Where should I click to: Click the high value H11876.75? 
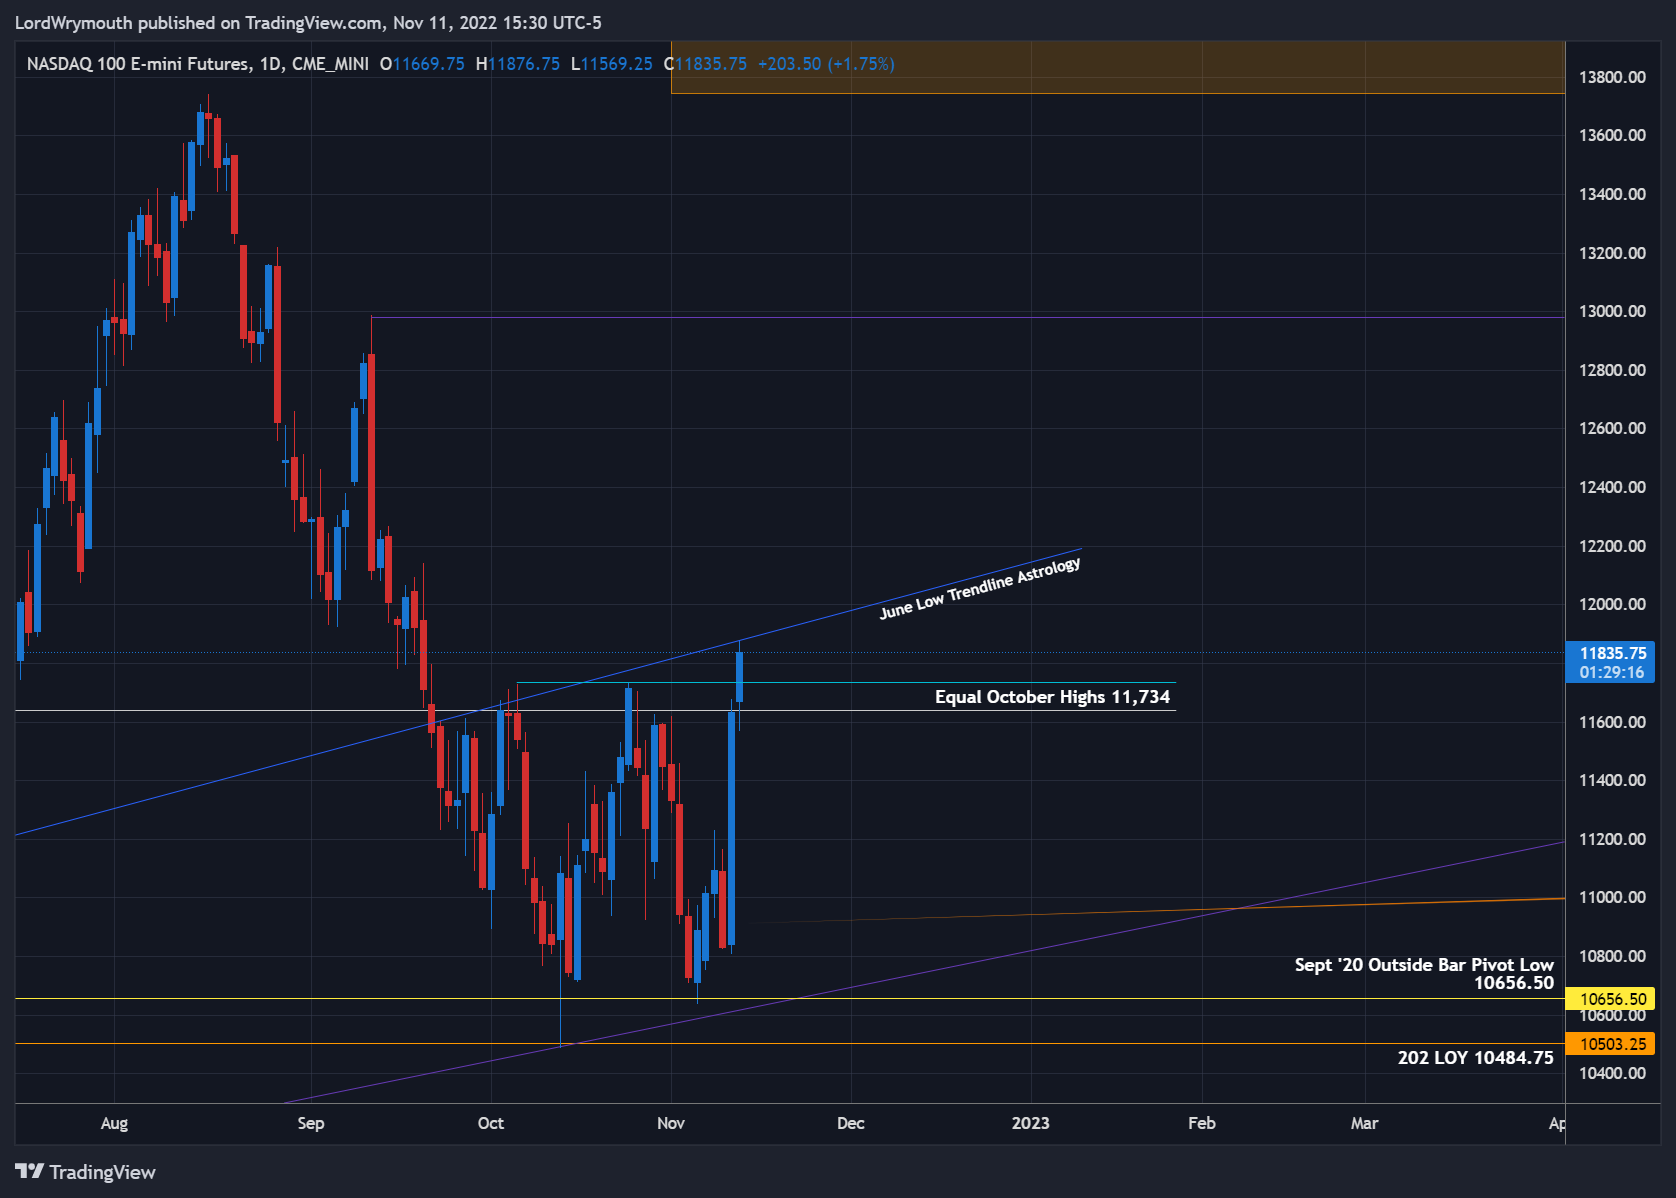[518, 64]
